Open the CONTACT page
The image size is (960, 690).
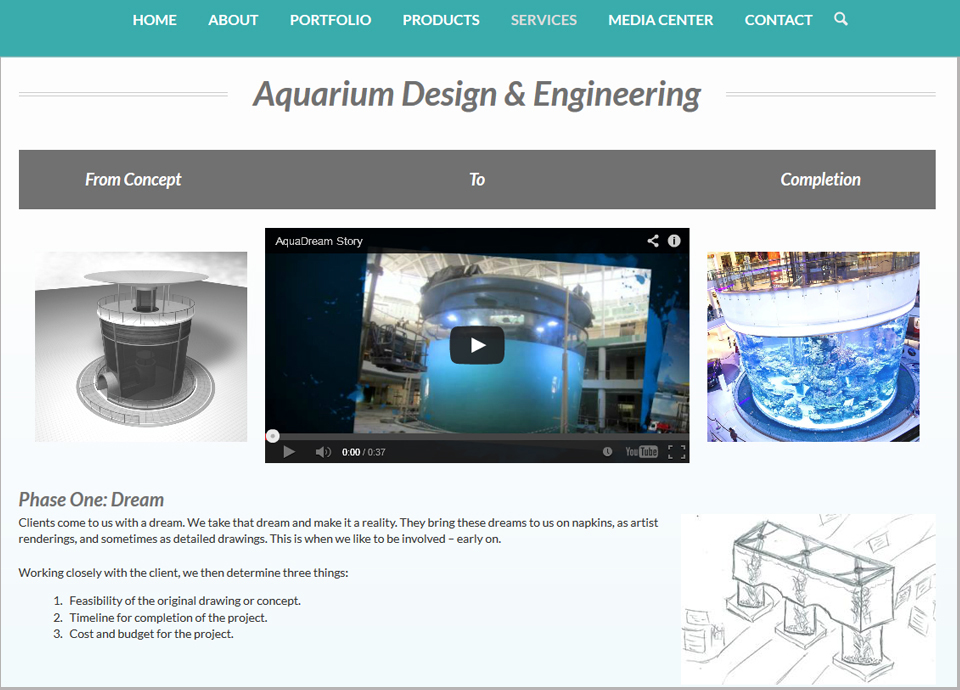[778, 20]
